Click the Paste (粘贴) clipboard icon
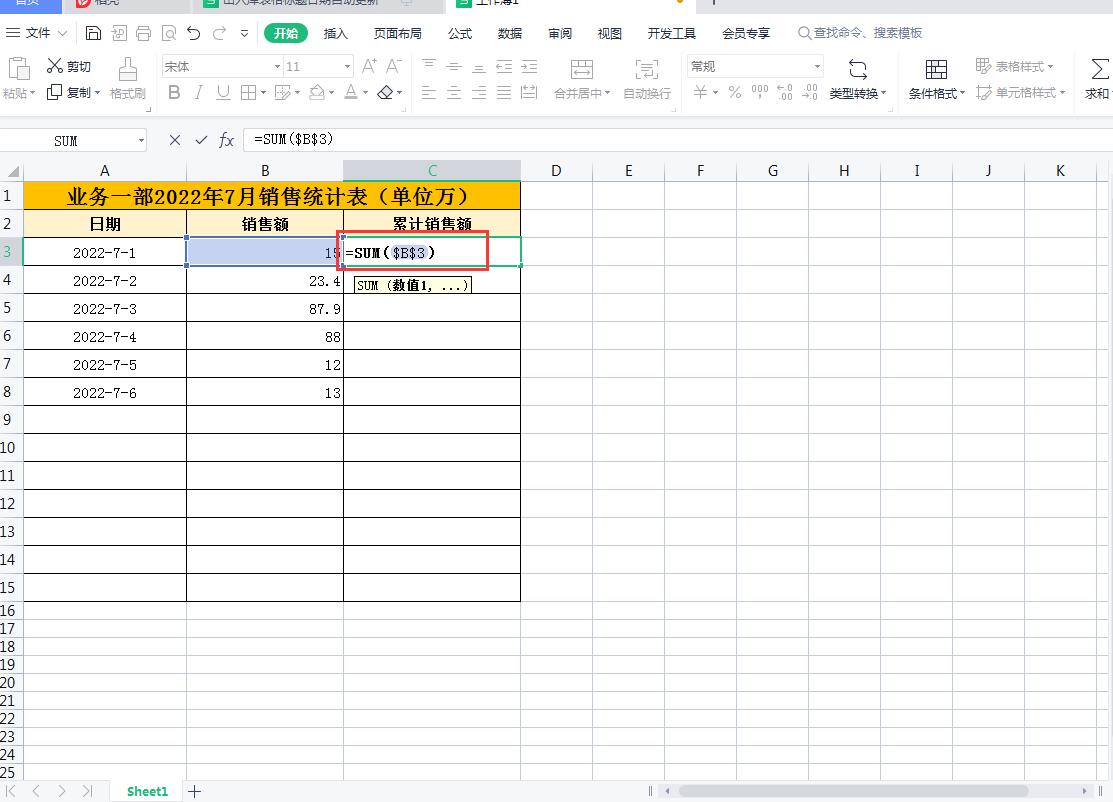Viewport: 1113px width, 802px height. pyautogui.click(x=18, y=70)
